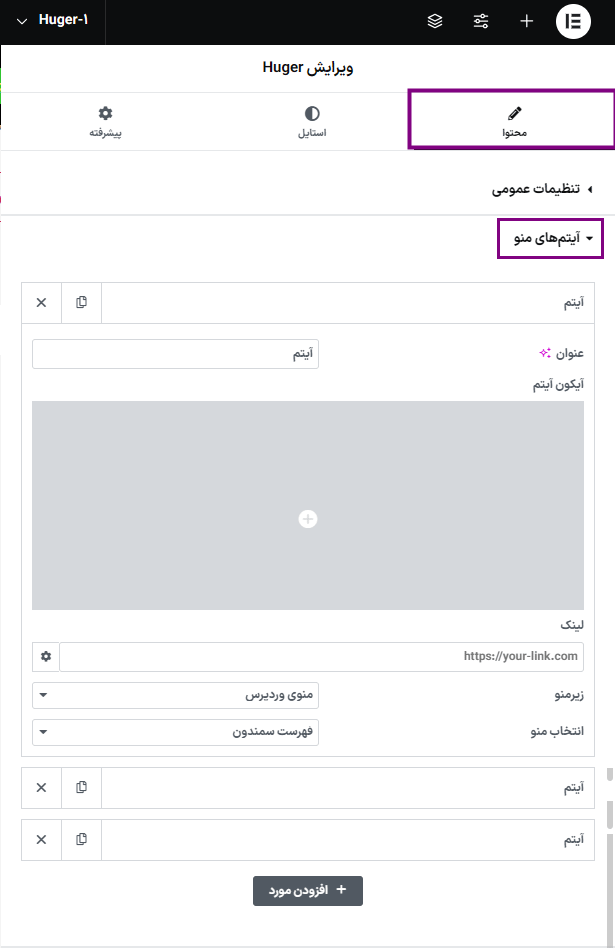Click the عنوان text field
615x948 pixels.
176,354
